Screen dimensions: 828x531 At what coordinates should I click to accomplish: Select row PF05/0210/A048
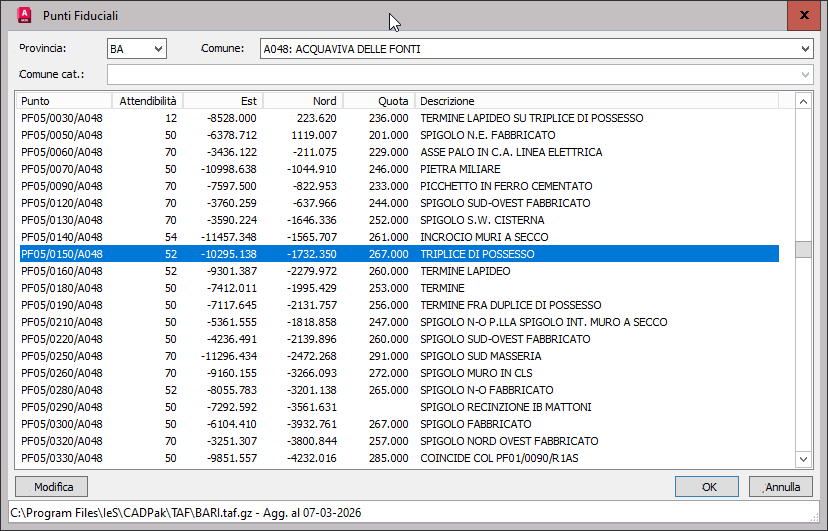(x=399, y=322)
